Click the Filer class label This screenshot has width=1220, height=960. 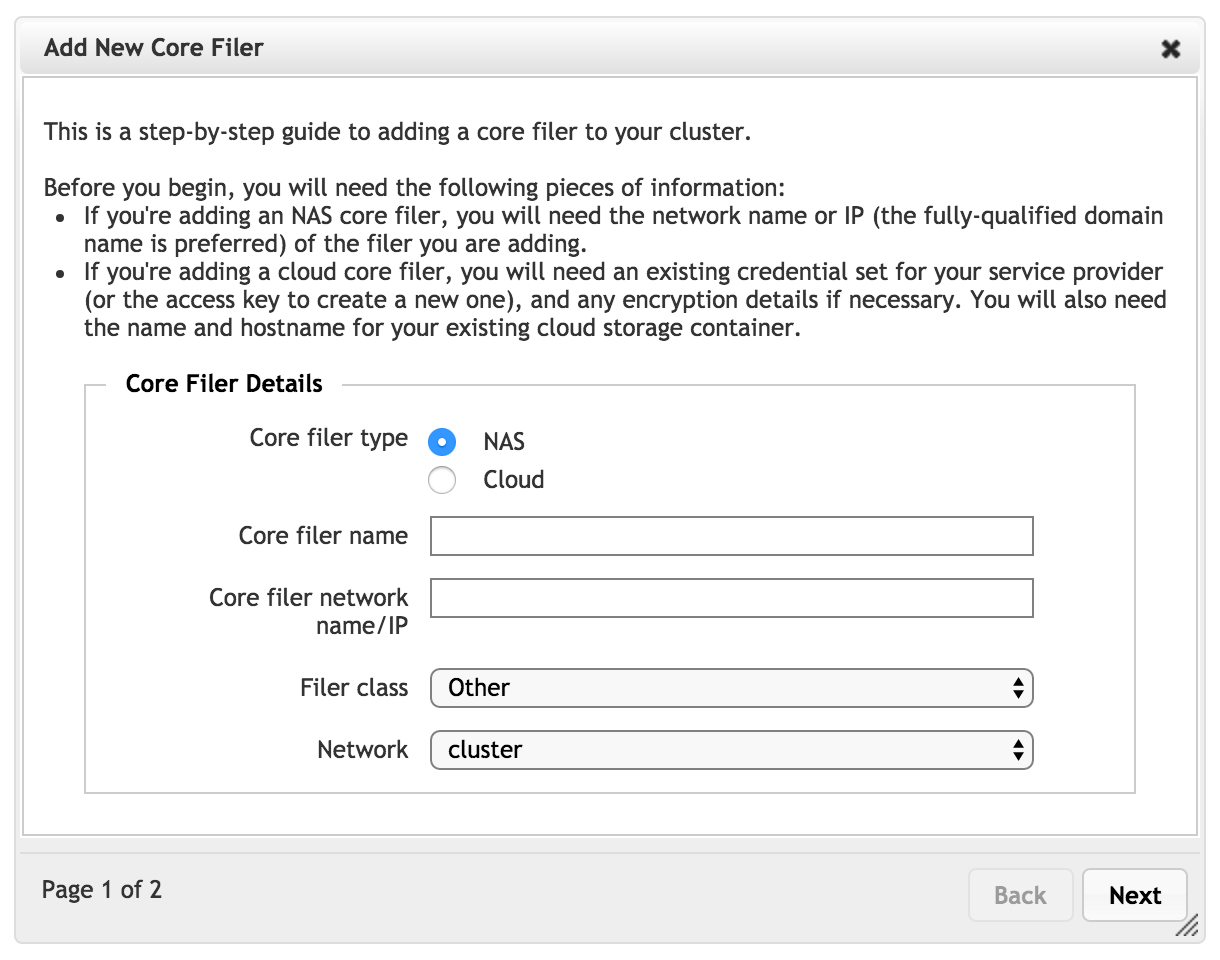354,688
